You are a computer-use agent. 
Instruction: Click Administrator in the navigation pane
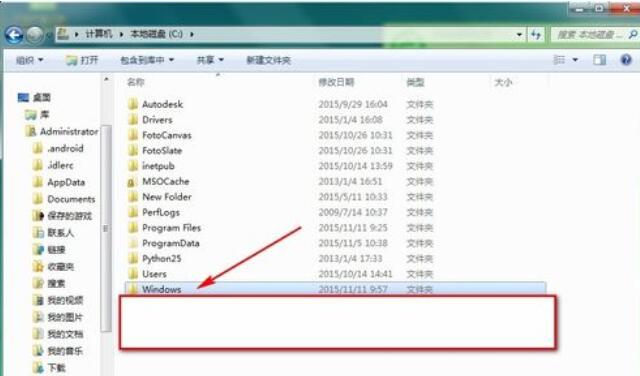pyautogui.click(x=62, y=131)
